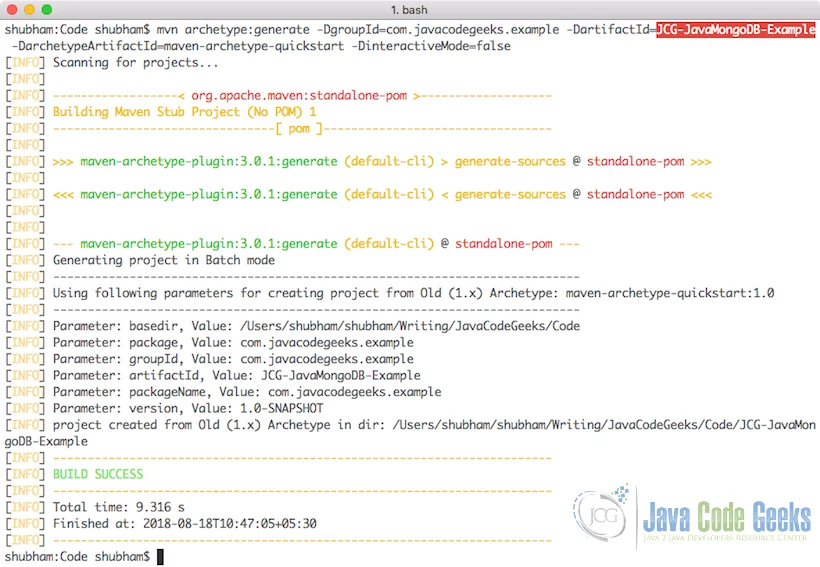This screenshot has height=567, width=820.
Task: Click green 'BUILD SUCCESS' text
Action: point(98,474)
